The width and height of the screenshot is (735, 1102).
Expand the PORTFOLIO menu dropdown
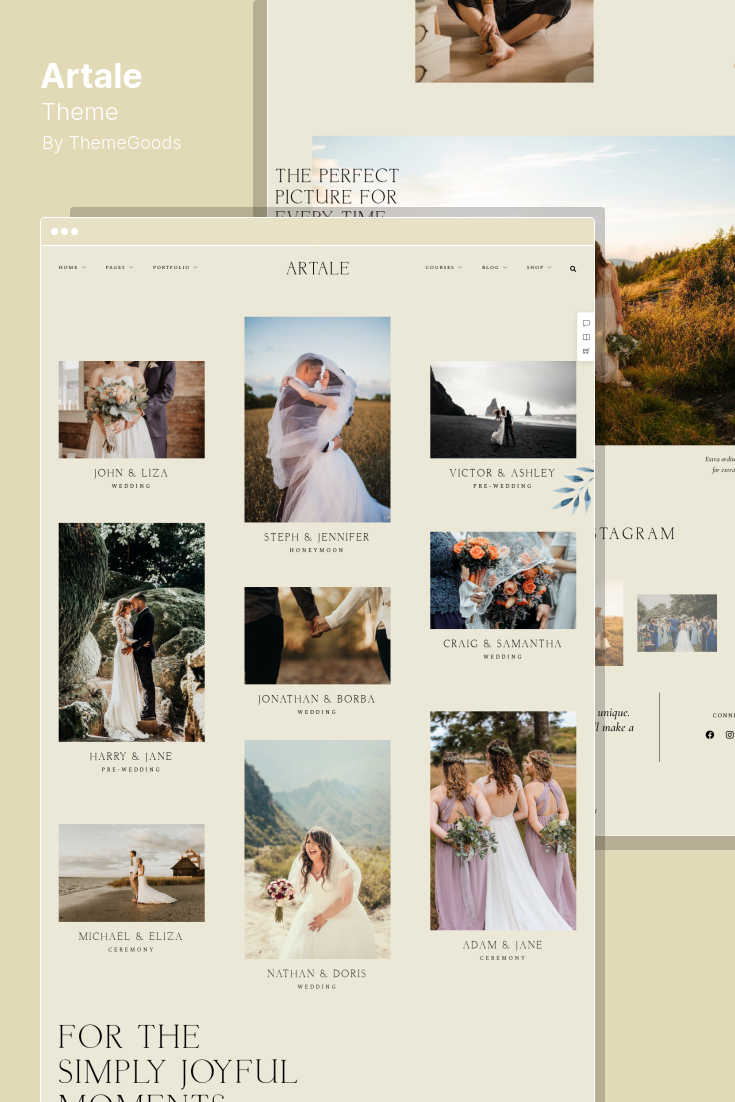175,268
